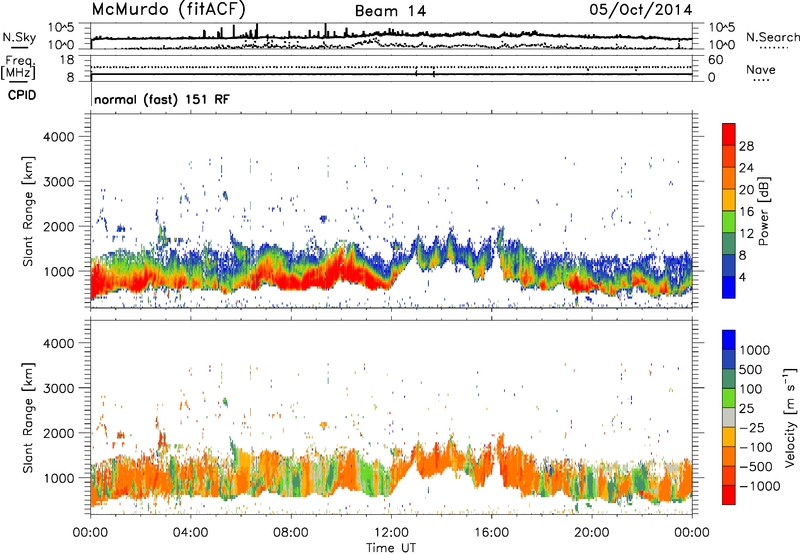Click the 3000 label on velocity panel axis
This screenshot has width=800, height=554.
click(59, 388)
